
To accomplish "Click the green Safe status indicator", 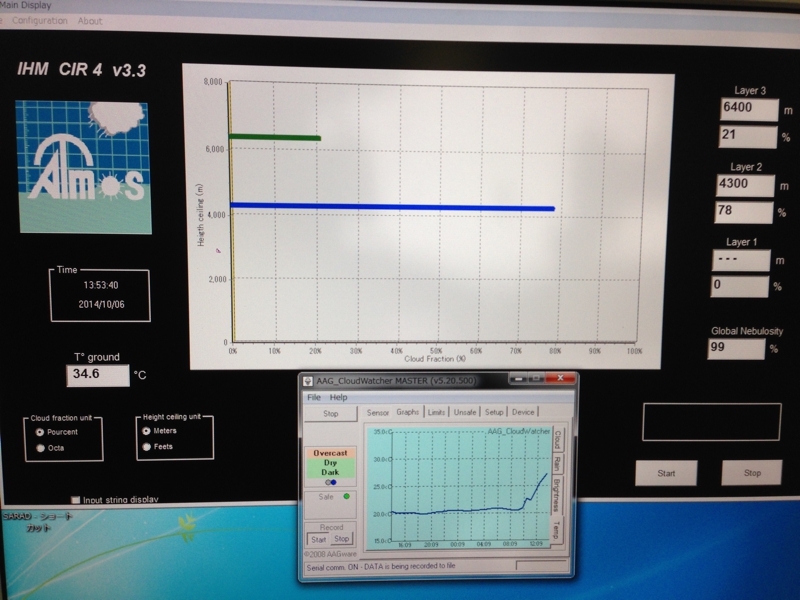I will click(x=347, y=495).
